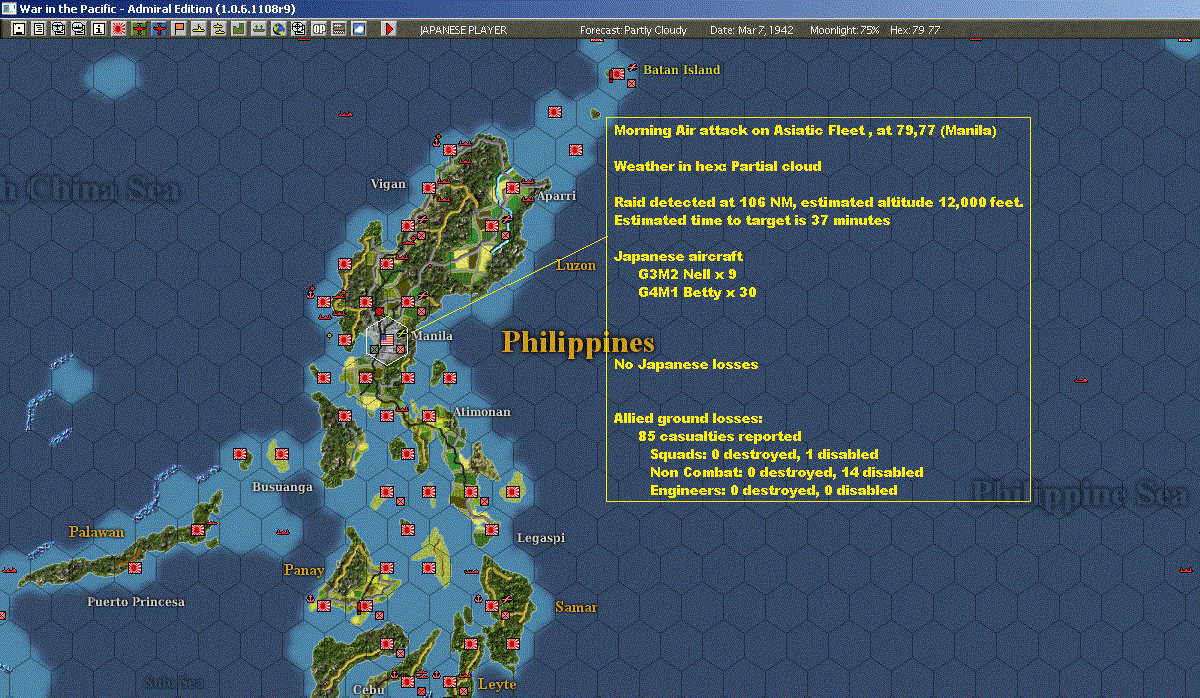Click 'Non Combat: 0 destroyed, 14 disabled' line

[x=786, y=472]
